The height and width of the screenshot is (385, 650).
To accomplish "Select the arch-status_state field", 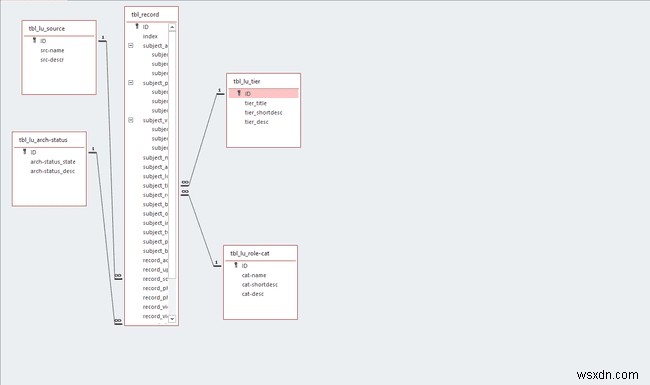I will click(53, 162).
